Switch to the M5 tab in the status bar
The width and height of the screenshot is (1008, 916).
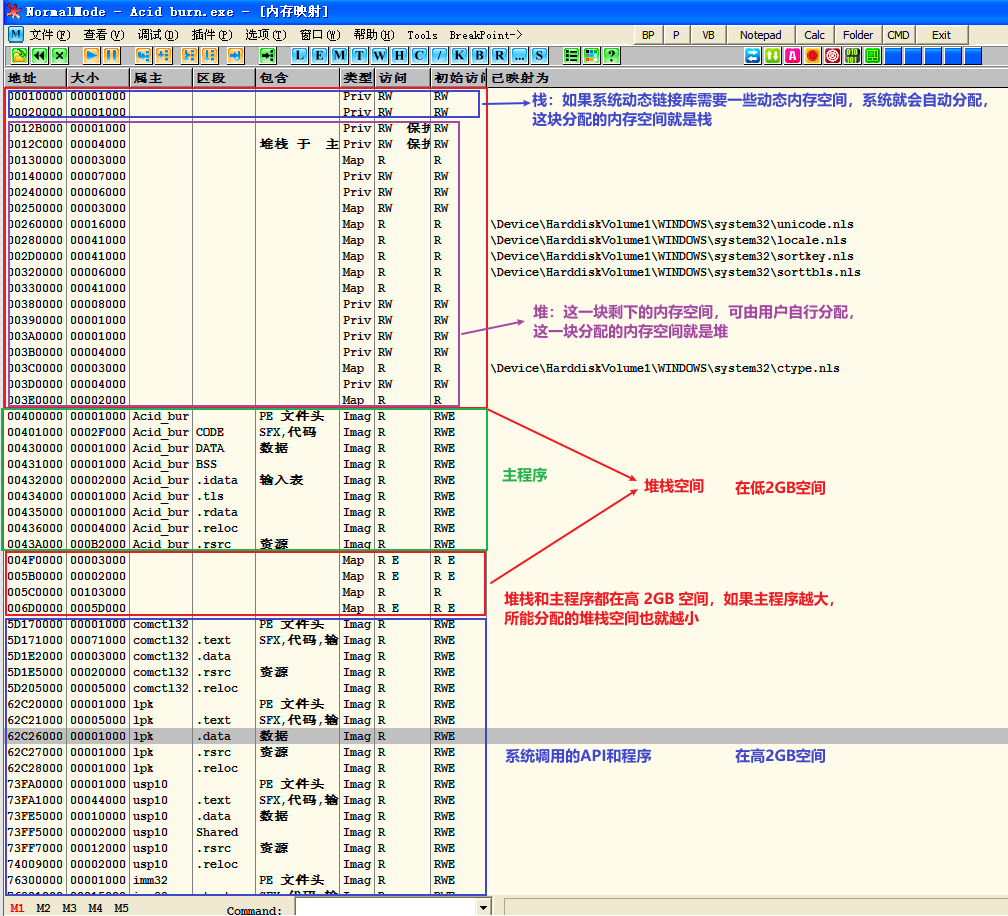pyautogui.click(x=121, y=908)
